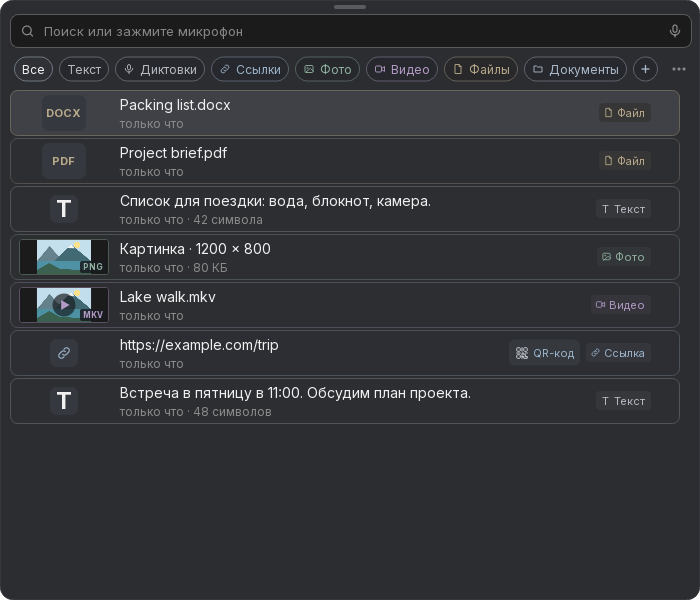
Task: Click the magnifier search icon
Action: [28, 31]
